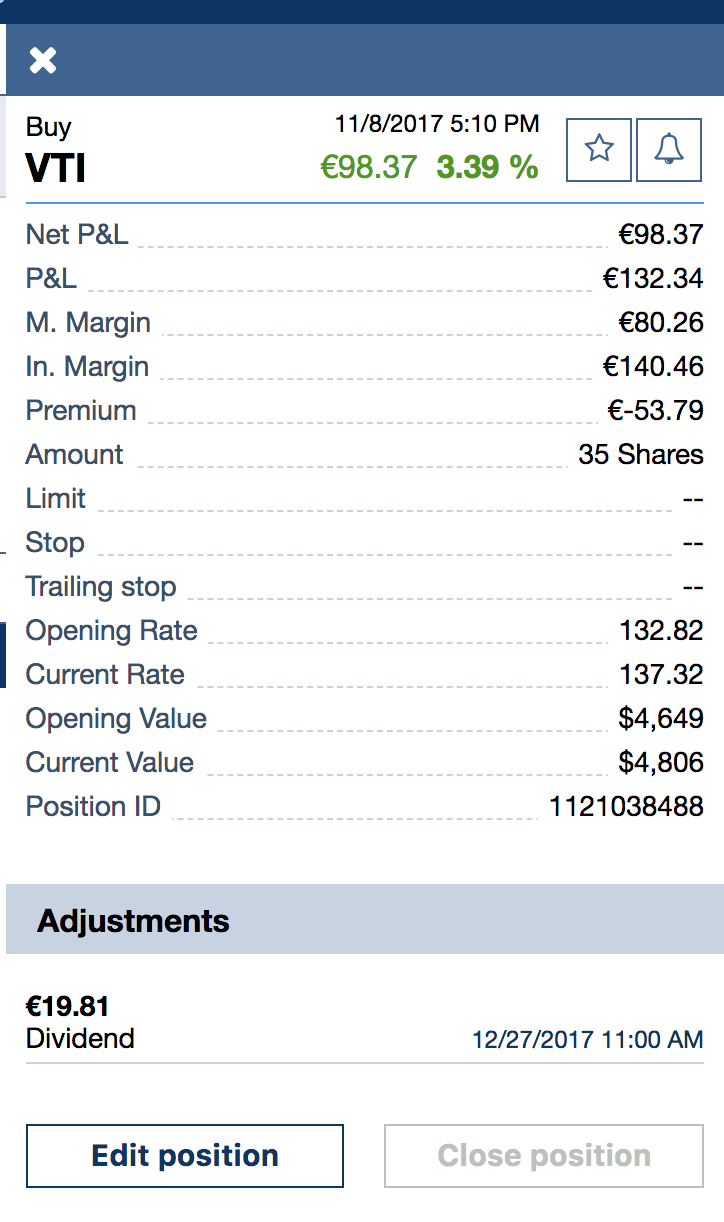Click the Limit row value
The image size is (724, 1222).
click(x=693, y=499)
